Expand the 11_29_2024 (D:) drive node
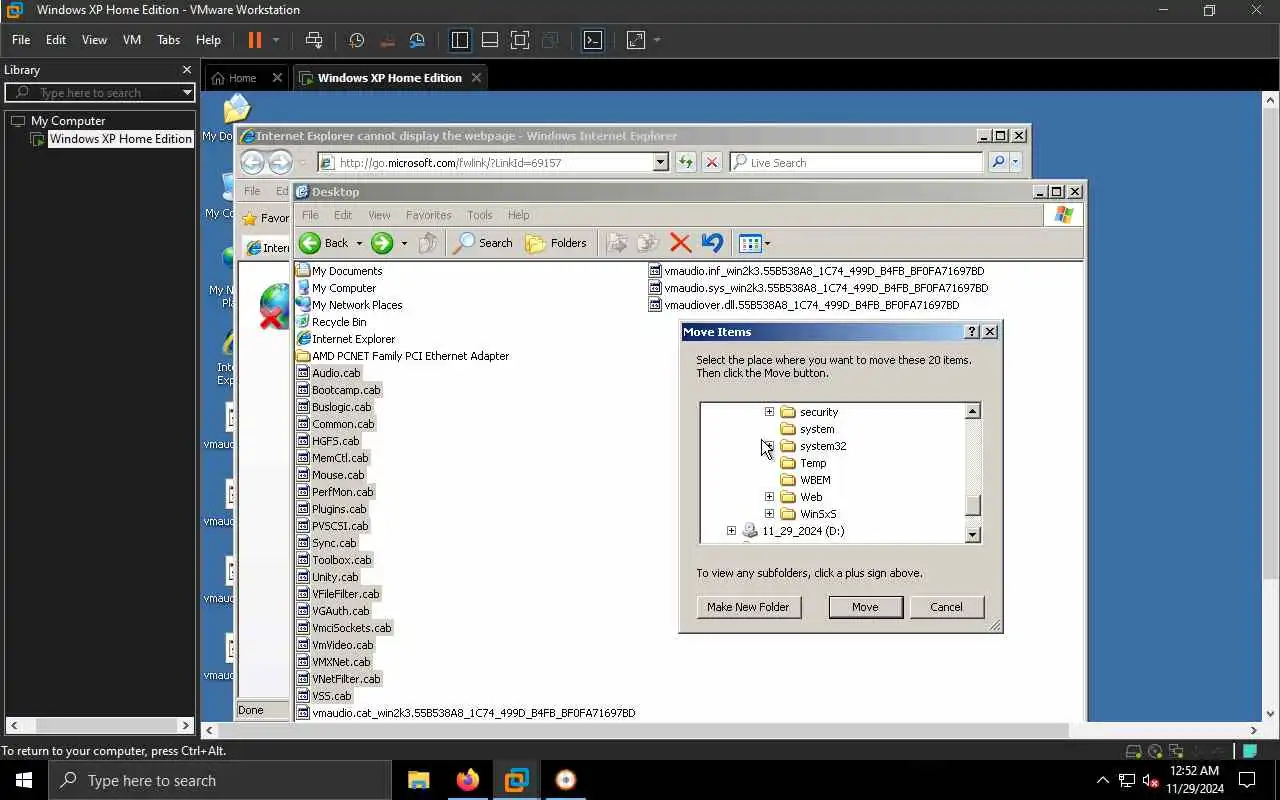Viewport: 1280px width, 800px height. (x=731, y=531)
